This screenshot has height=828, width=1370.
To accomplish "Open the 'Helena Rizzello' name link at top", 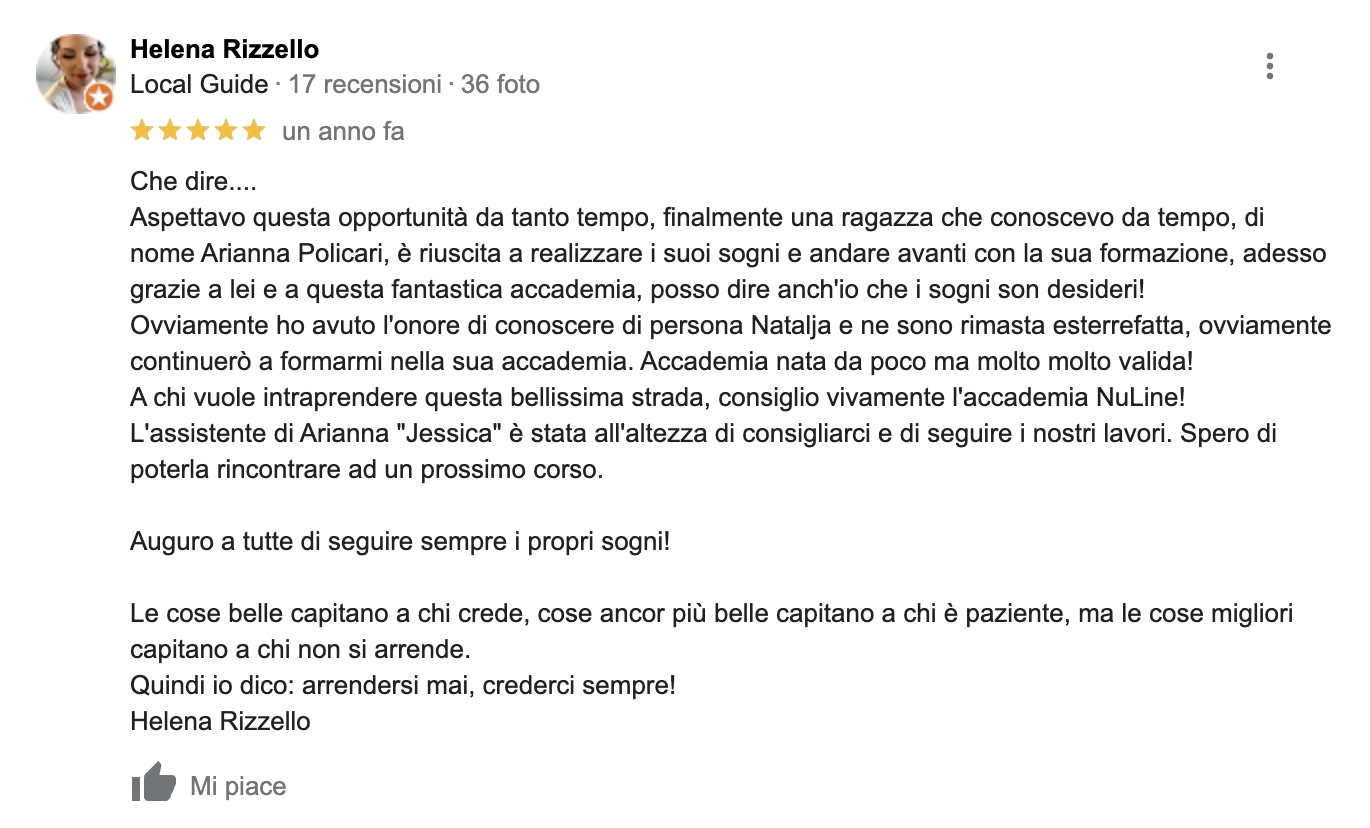I will coord(225,49).
